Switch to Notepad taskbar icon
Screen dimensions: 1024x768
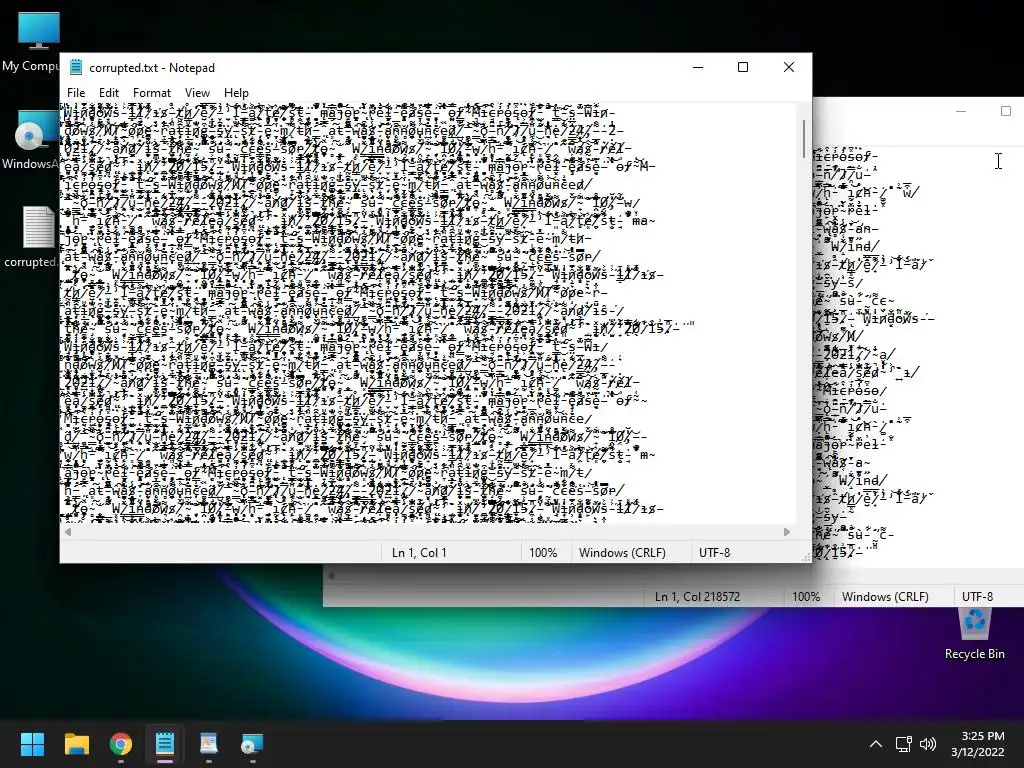[x=165, y=744]
